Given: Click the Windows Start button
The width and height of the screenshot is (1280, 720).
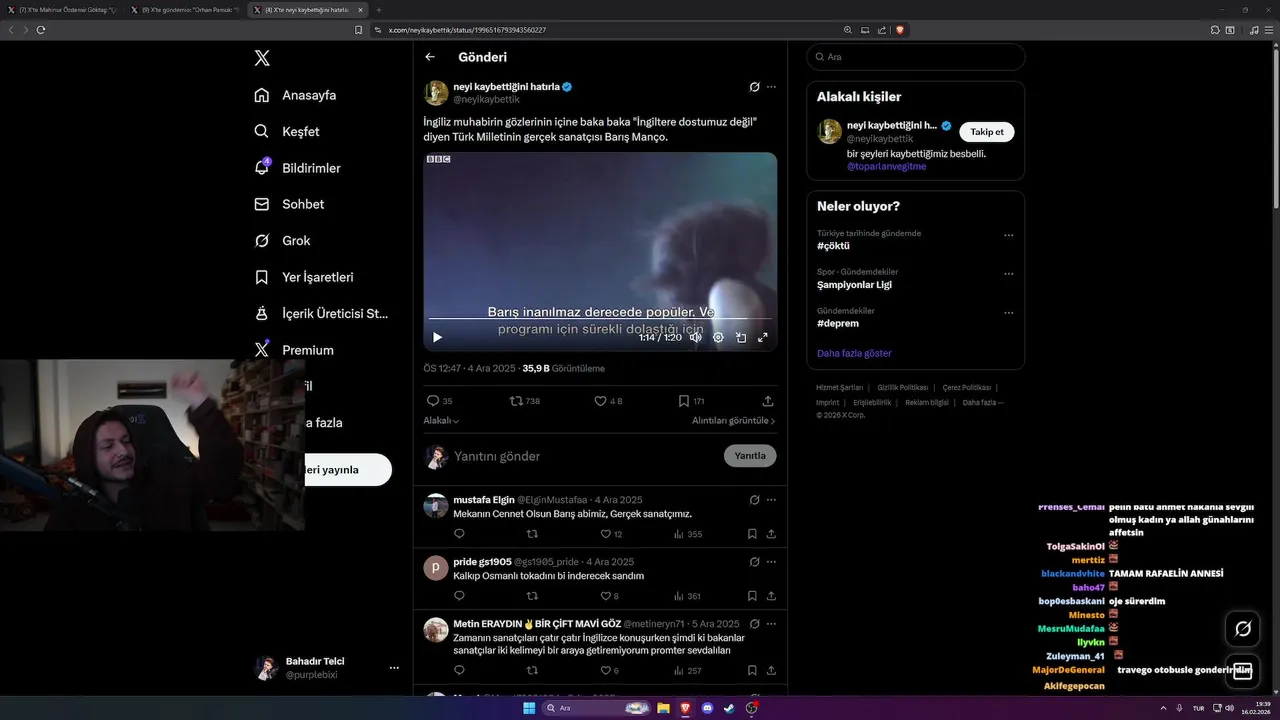Looking at the screenshot, I should 529,708.
